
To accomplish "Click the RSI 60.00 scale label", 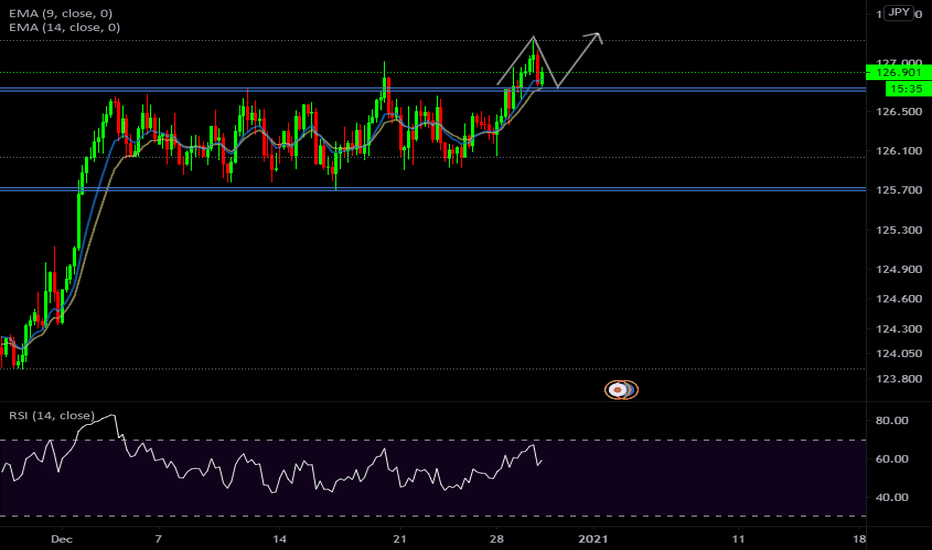I will pos(892,459).
